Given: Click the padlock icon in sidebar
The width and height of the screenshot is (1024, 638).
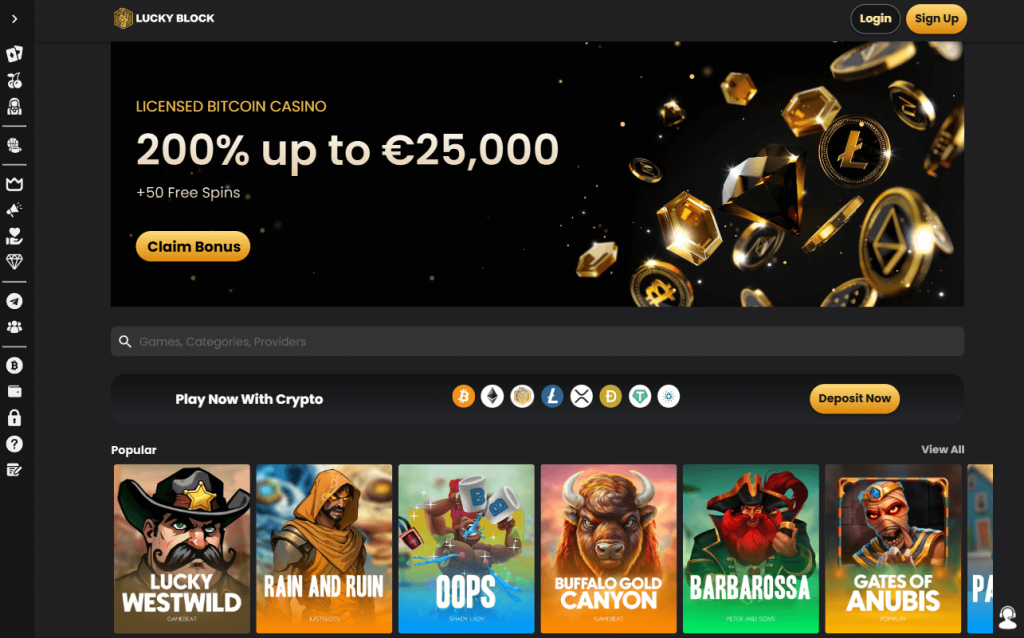Looking at the screenshot, I should tap(14, 418).
